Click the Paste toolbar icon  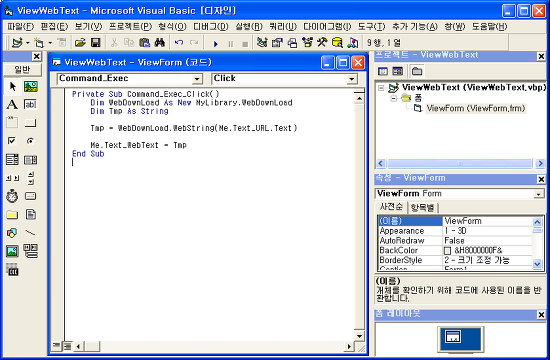click(144, 43)
